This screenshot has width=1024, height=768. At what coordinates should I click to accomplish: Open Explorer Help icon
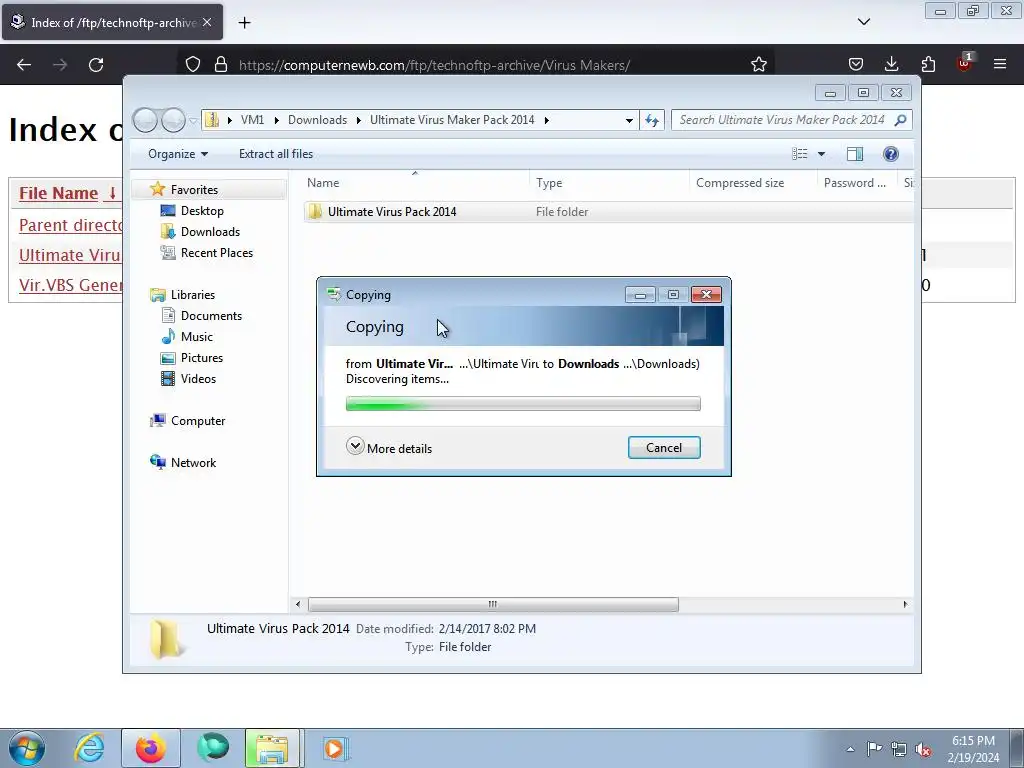[x=891, y=153]
